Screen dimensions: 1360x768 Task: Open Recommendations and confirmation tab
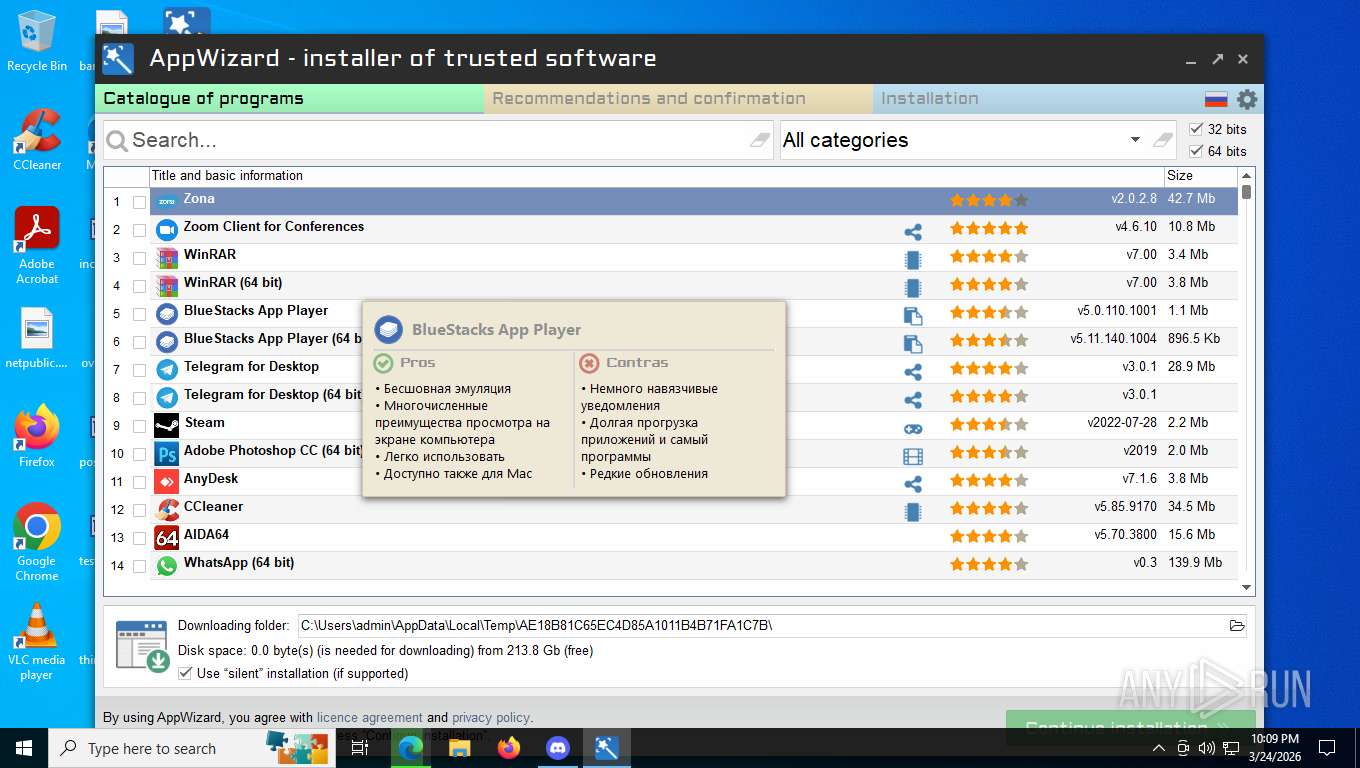point(679,98)
